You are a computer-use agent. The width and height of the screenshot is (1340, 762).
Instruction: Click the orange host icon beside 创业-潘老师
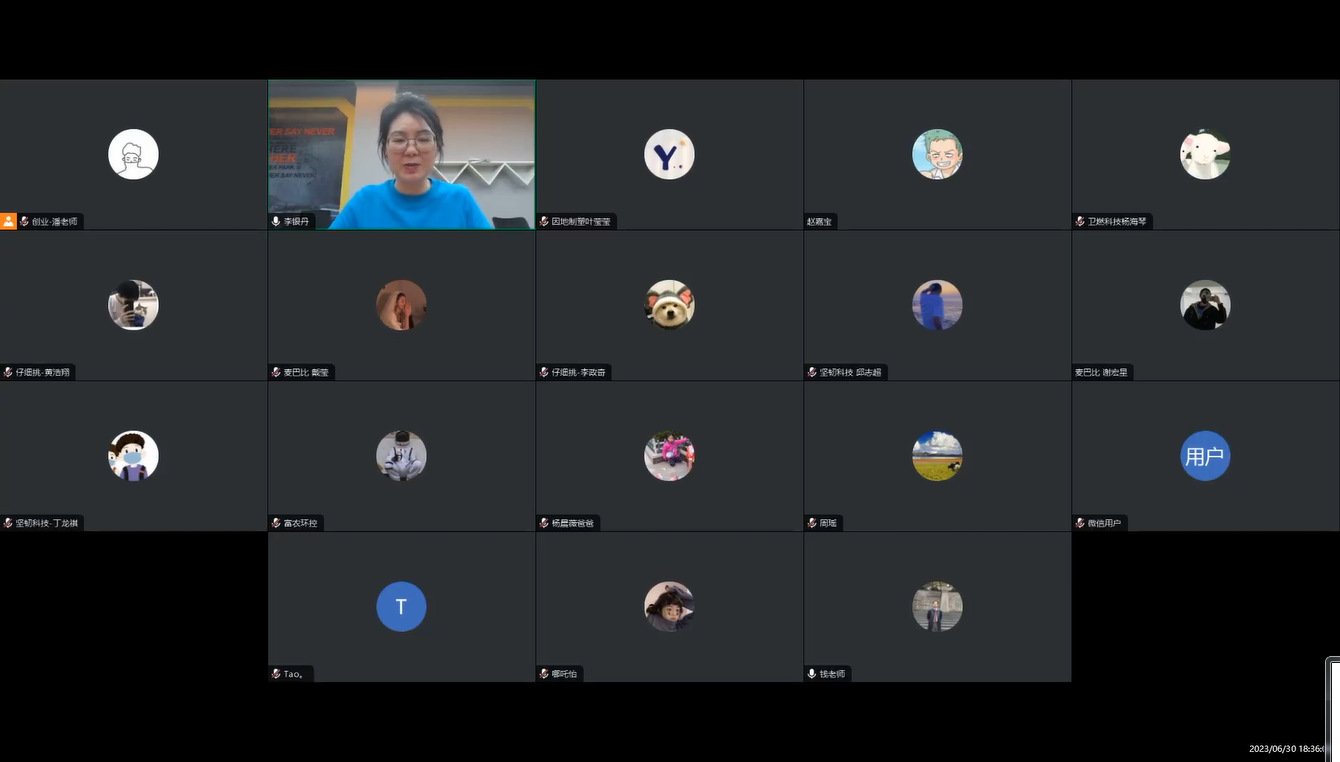pyautogui.click(x=8, y=221)
